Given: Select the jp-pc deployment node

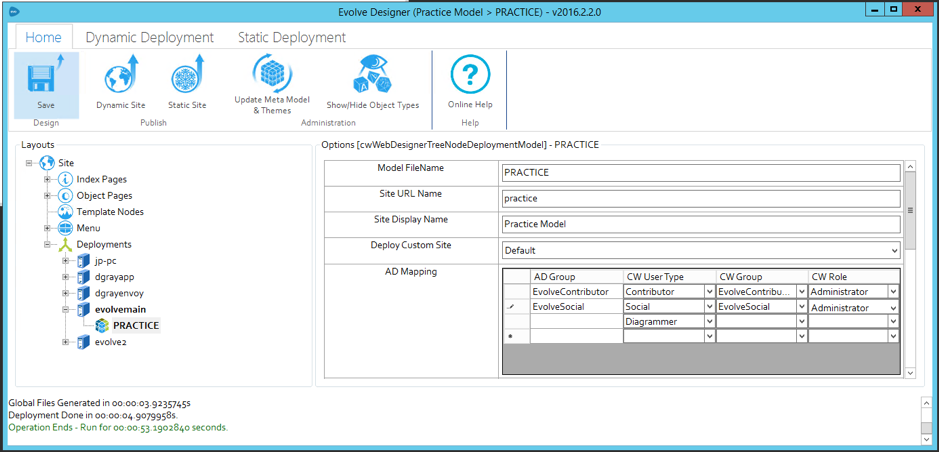Looking at the screenshot, I should [x=106, y=261].
